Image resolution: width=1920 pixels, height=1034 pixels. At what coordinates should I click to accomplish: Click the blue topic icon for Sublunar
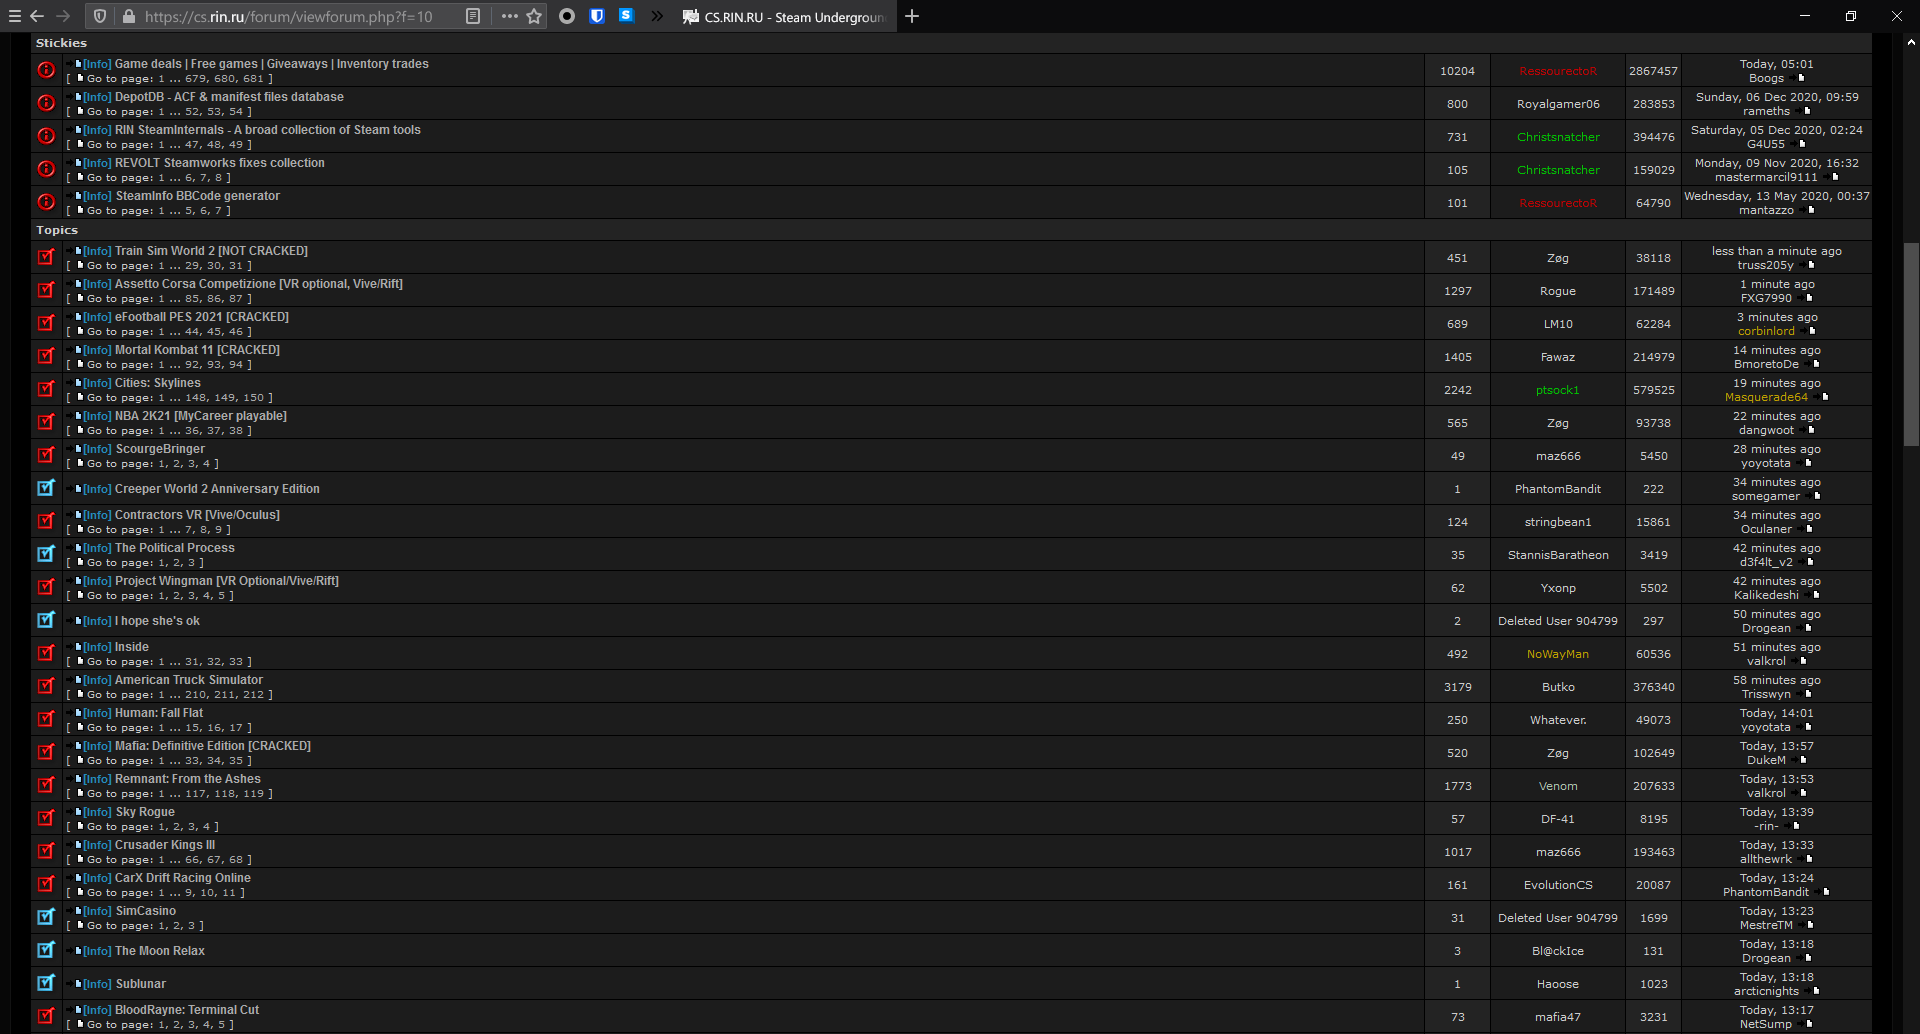(46, 983)
